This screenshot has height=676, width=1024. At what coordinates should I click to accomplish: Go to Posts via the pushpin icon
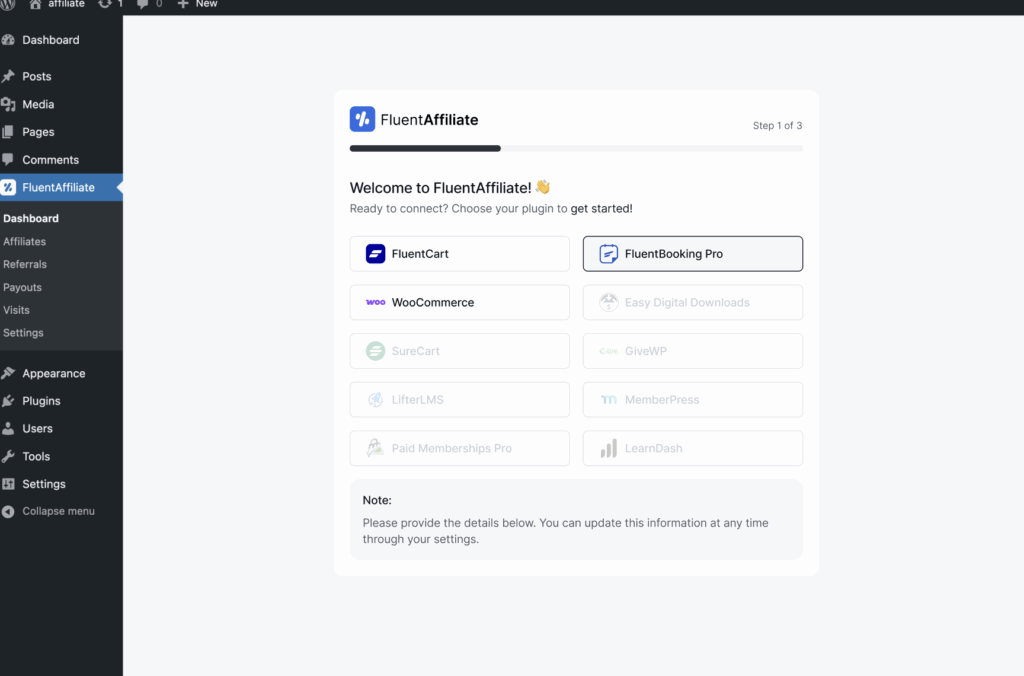point(61,76)
